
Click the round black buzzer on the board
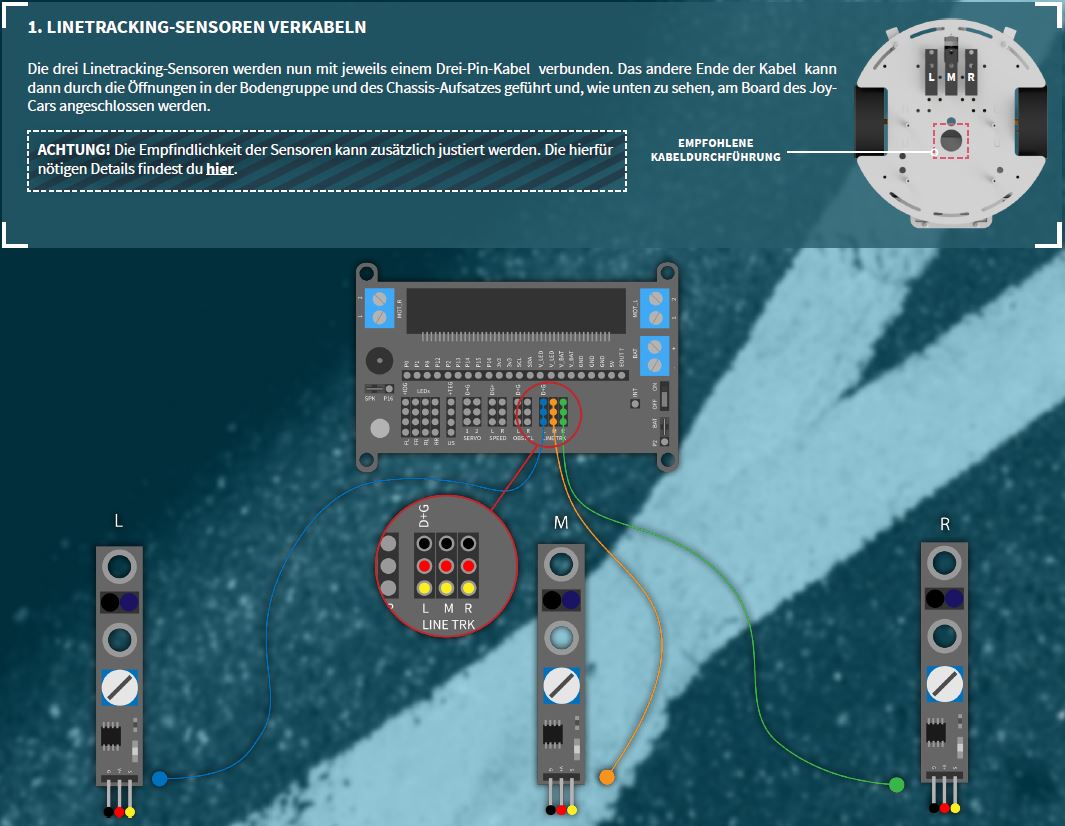tap(379, 361)
